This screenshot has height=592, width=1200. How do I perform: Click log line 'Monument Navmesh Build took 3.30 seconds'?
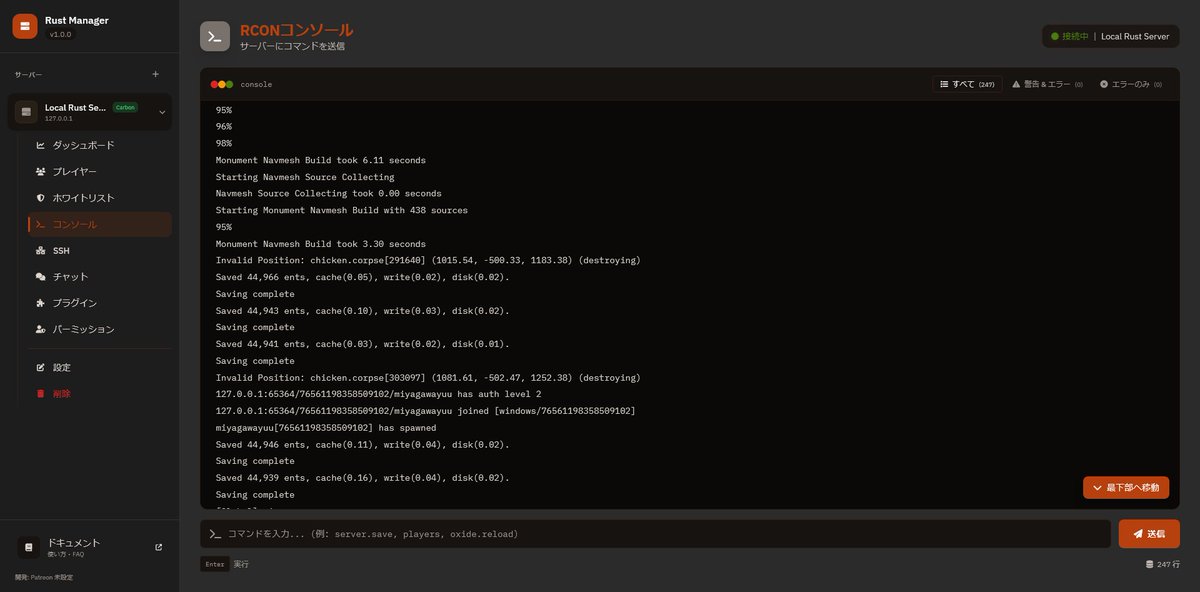pyautogui.click(x=321, y=244)
